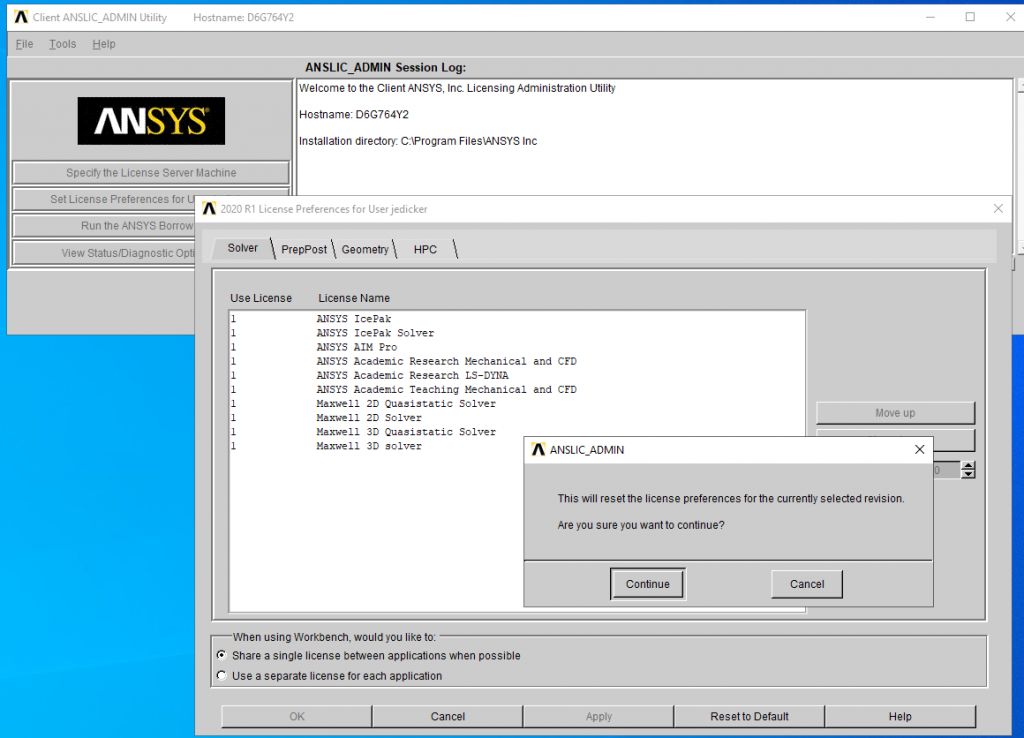The width and height of the screenshot is (1024, 738).
Task: Click Cancel in the ANSLIC_ADMIN confirmation dialog
Action: coord(807,584)
